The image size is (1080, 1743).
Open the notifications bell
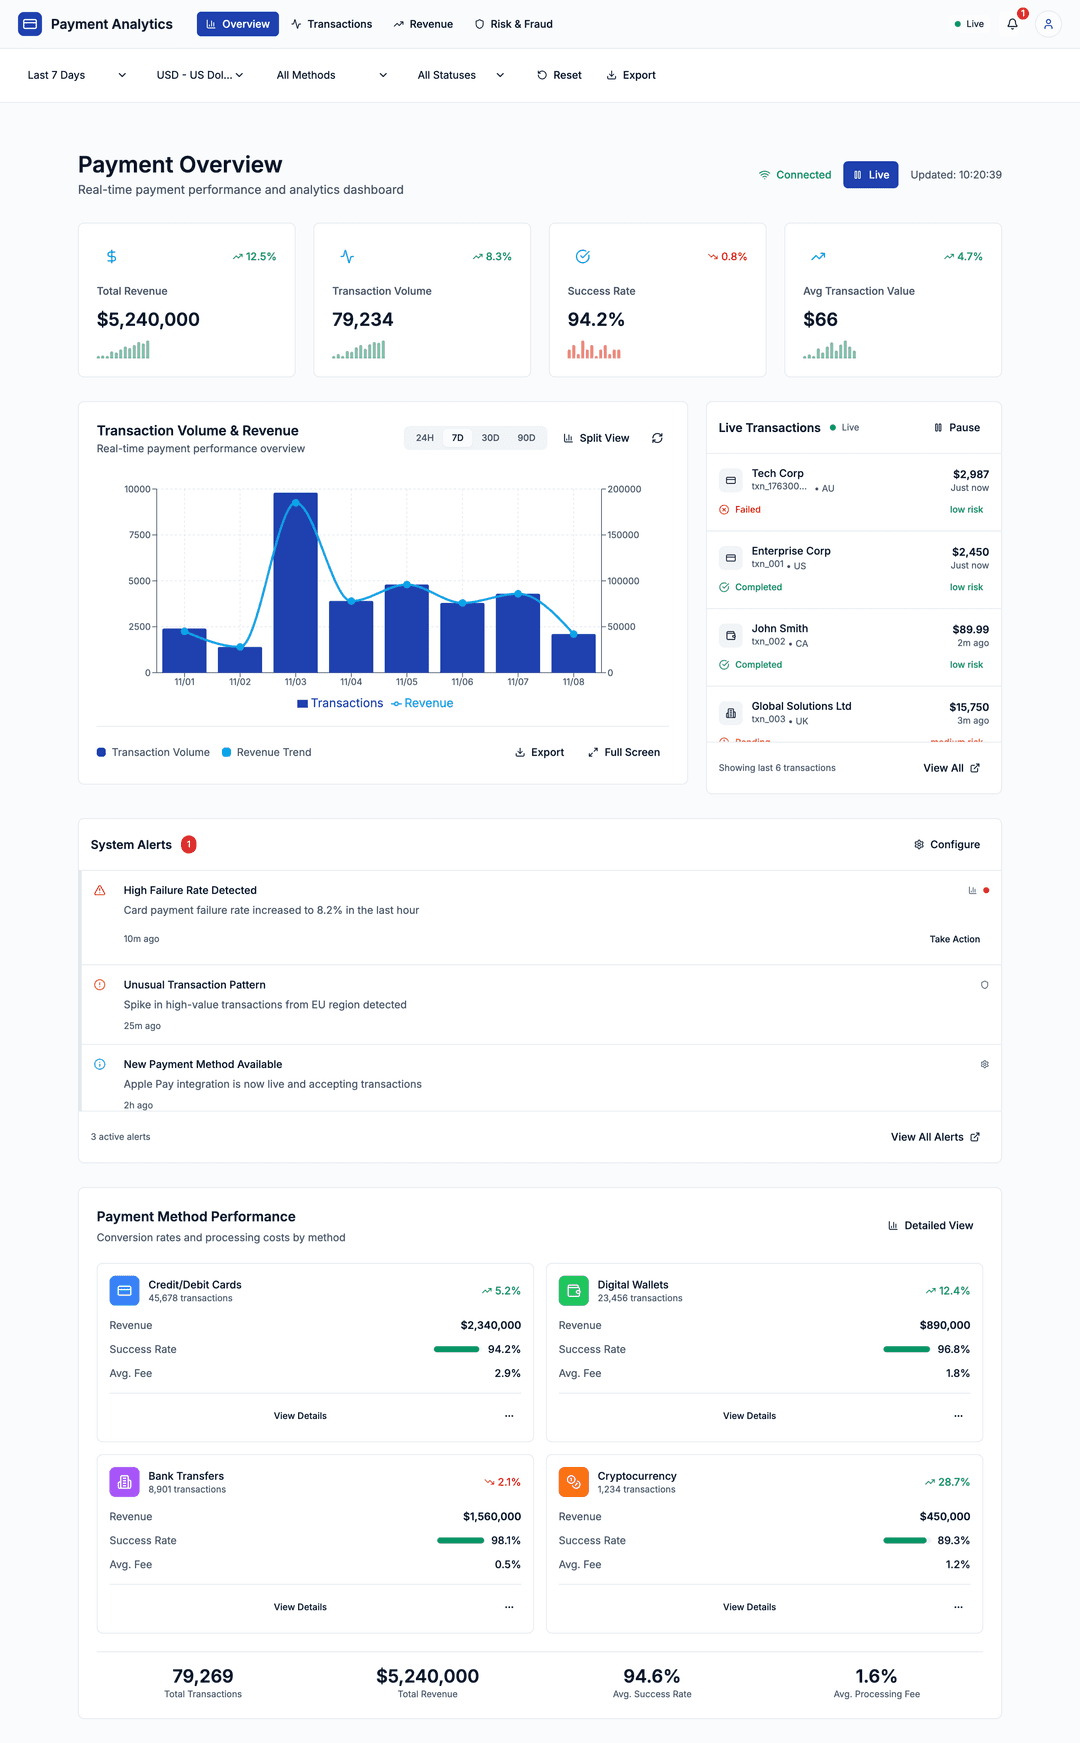[1013, 24]
